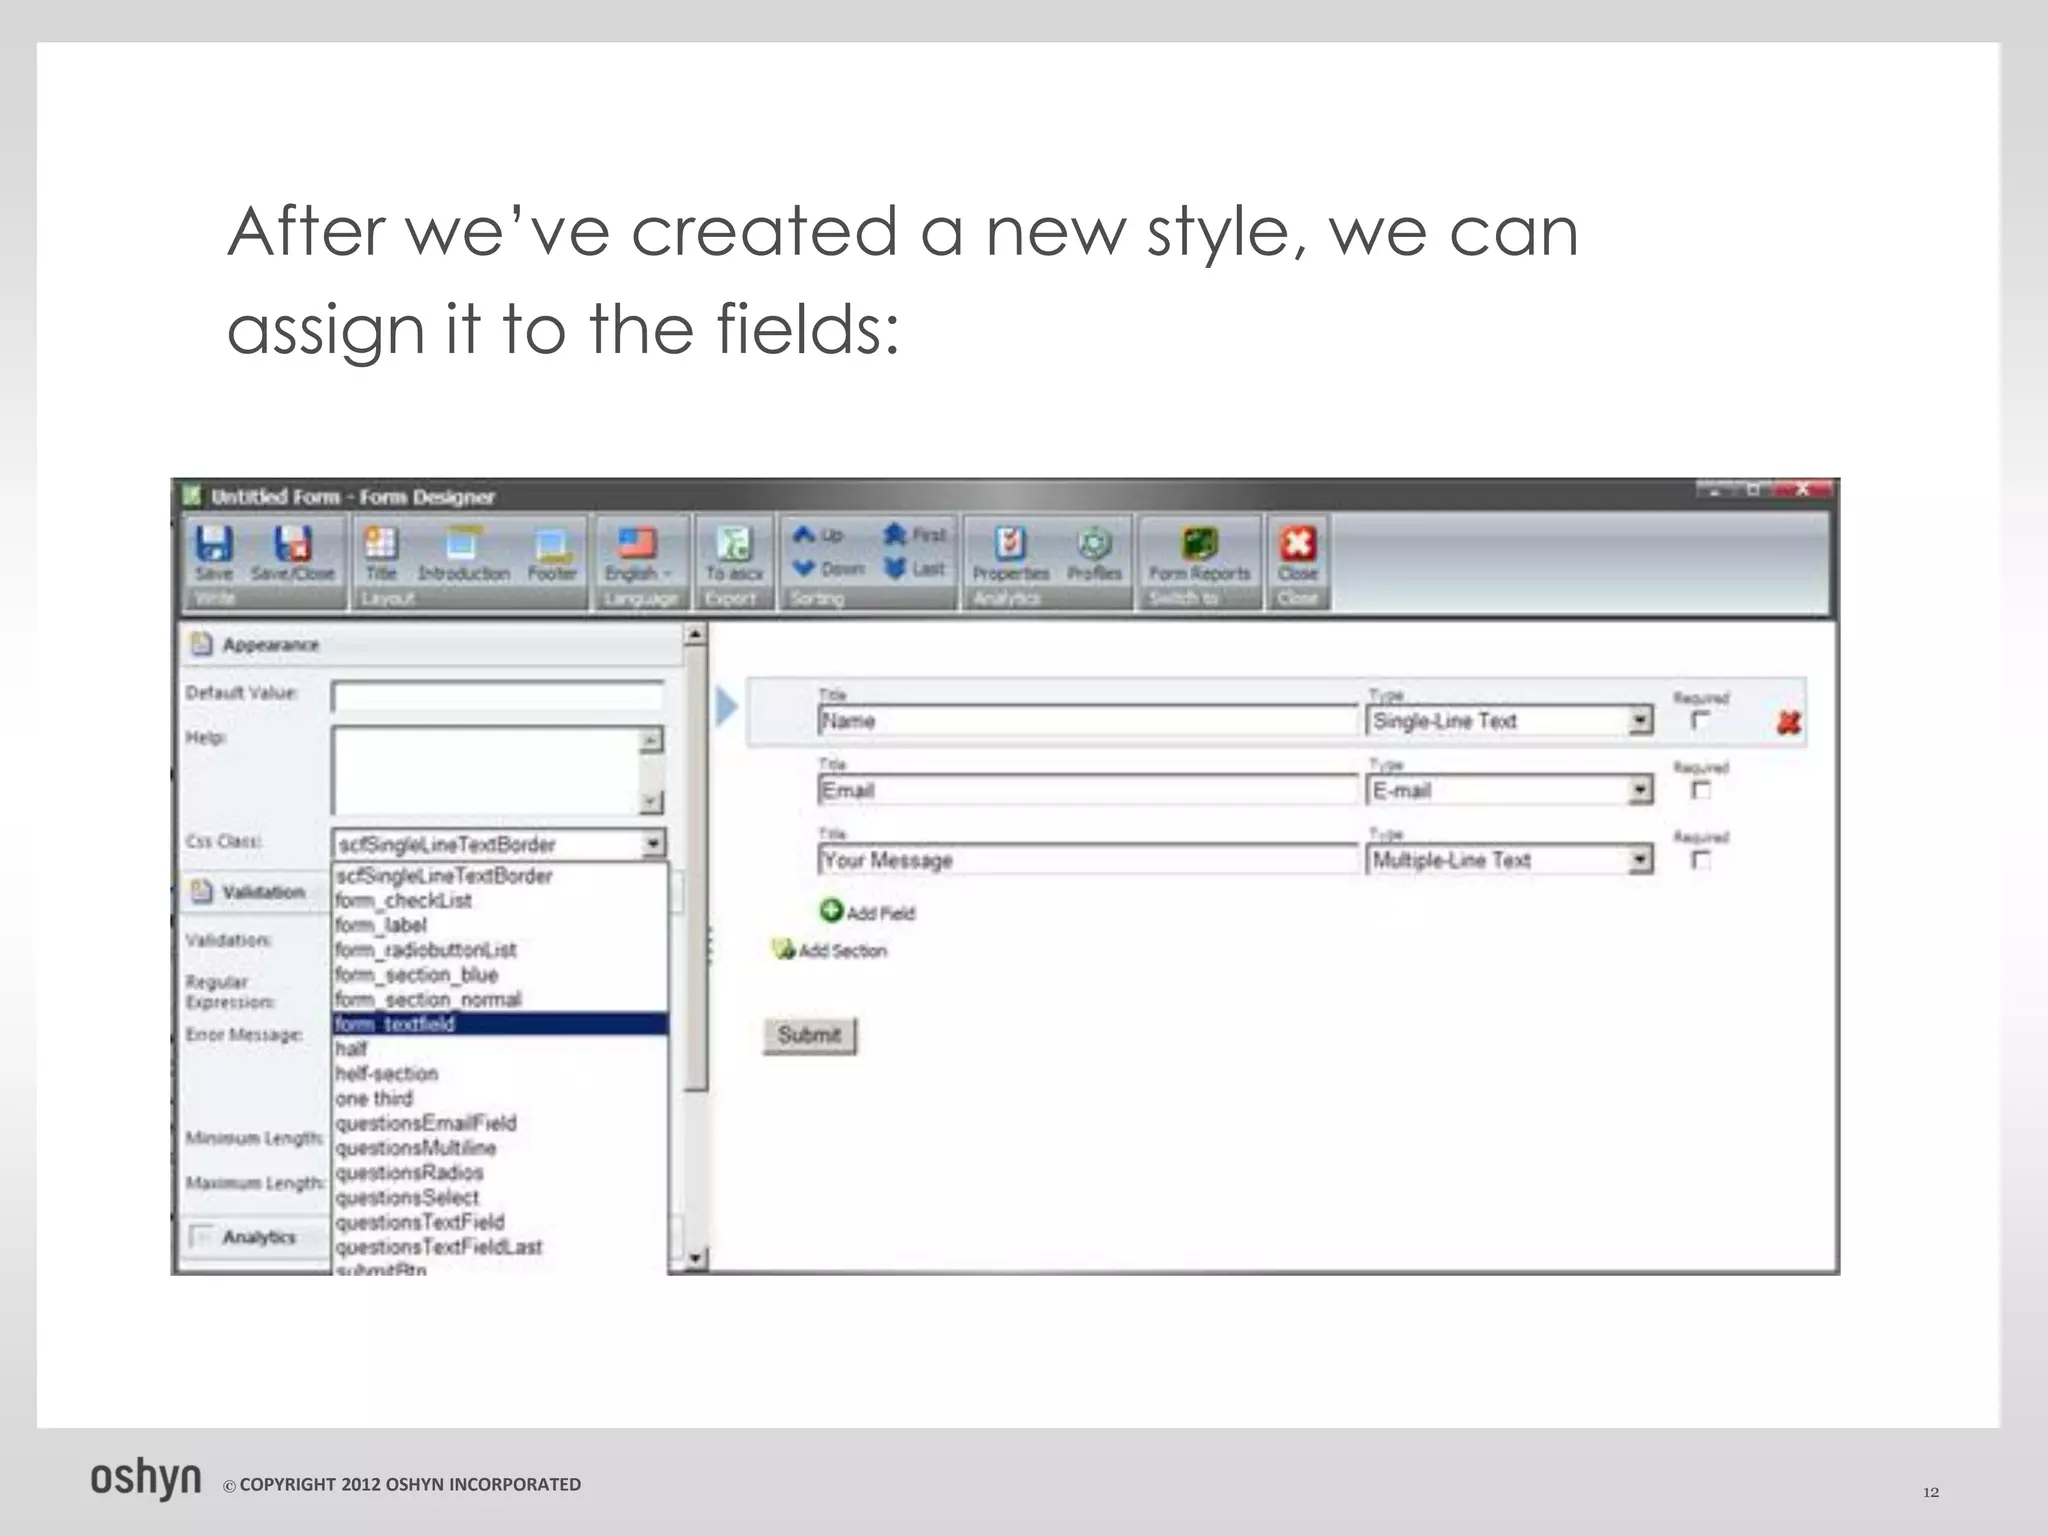Delete Name field with red X icon
Image resolution: width=2048 pixels, height=1536 pixels.
(1789, 722)
